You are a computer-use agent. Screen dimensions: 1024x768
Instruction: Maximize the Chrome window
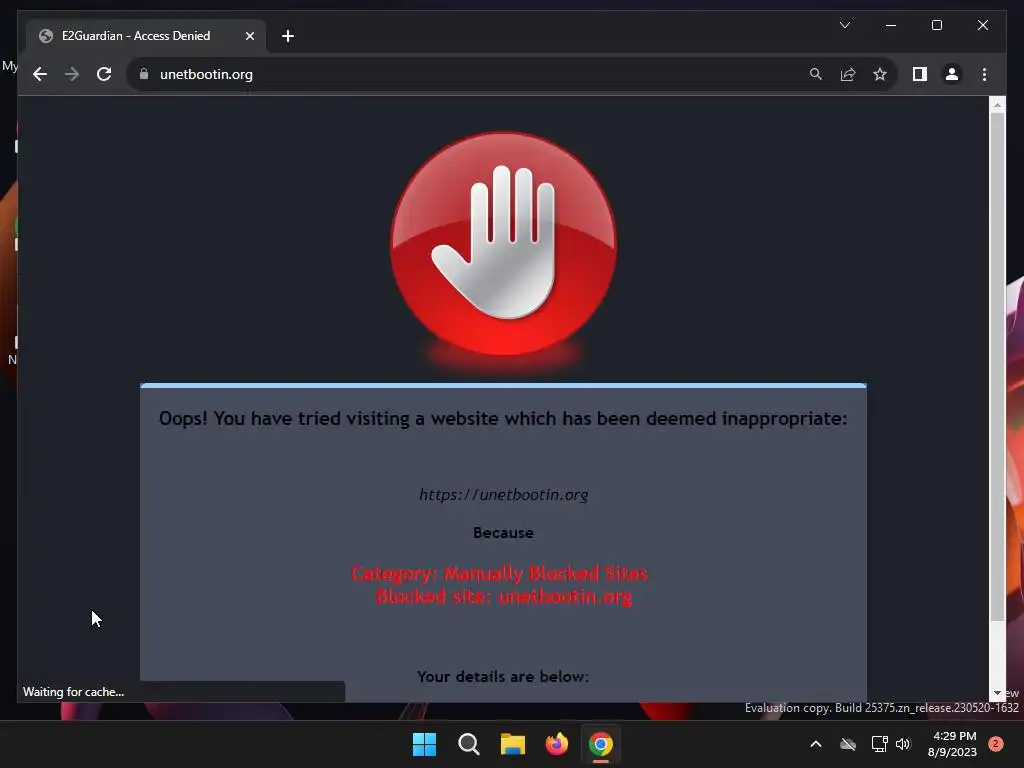coord(936,25)
